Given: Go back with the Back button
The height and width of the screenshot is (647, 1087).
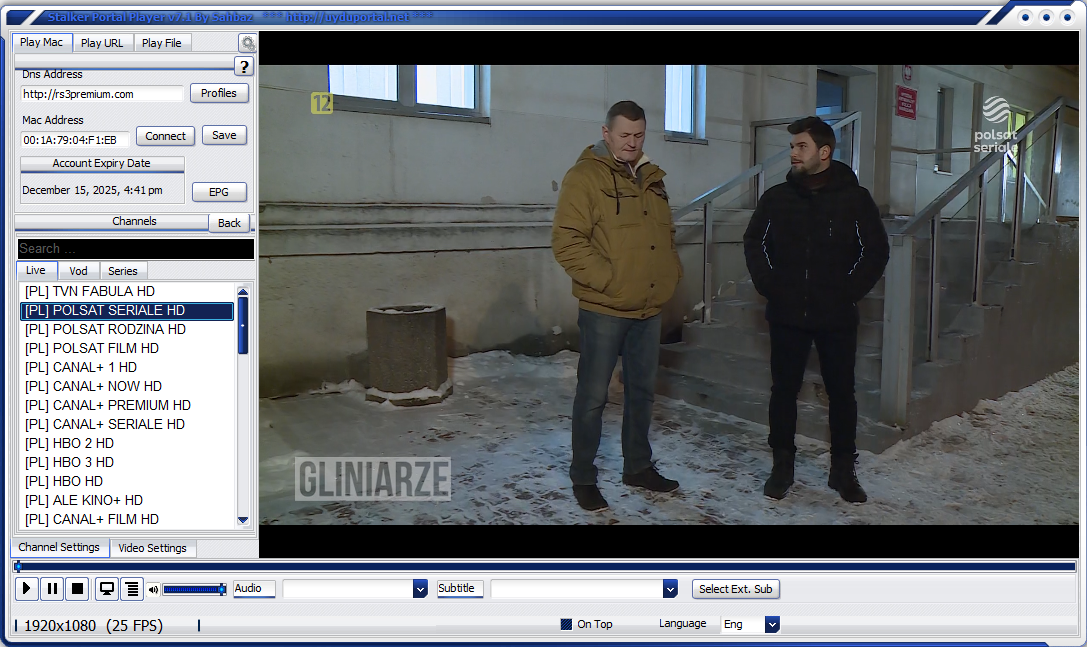Looking at the screenshot, I should pyautogui.click(x=229, y=223).
